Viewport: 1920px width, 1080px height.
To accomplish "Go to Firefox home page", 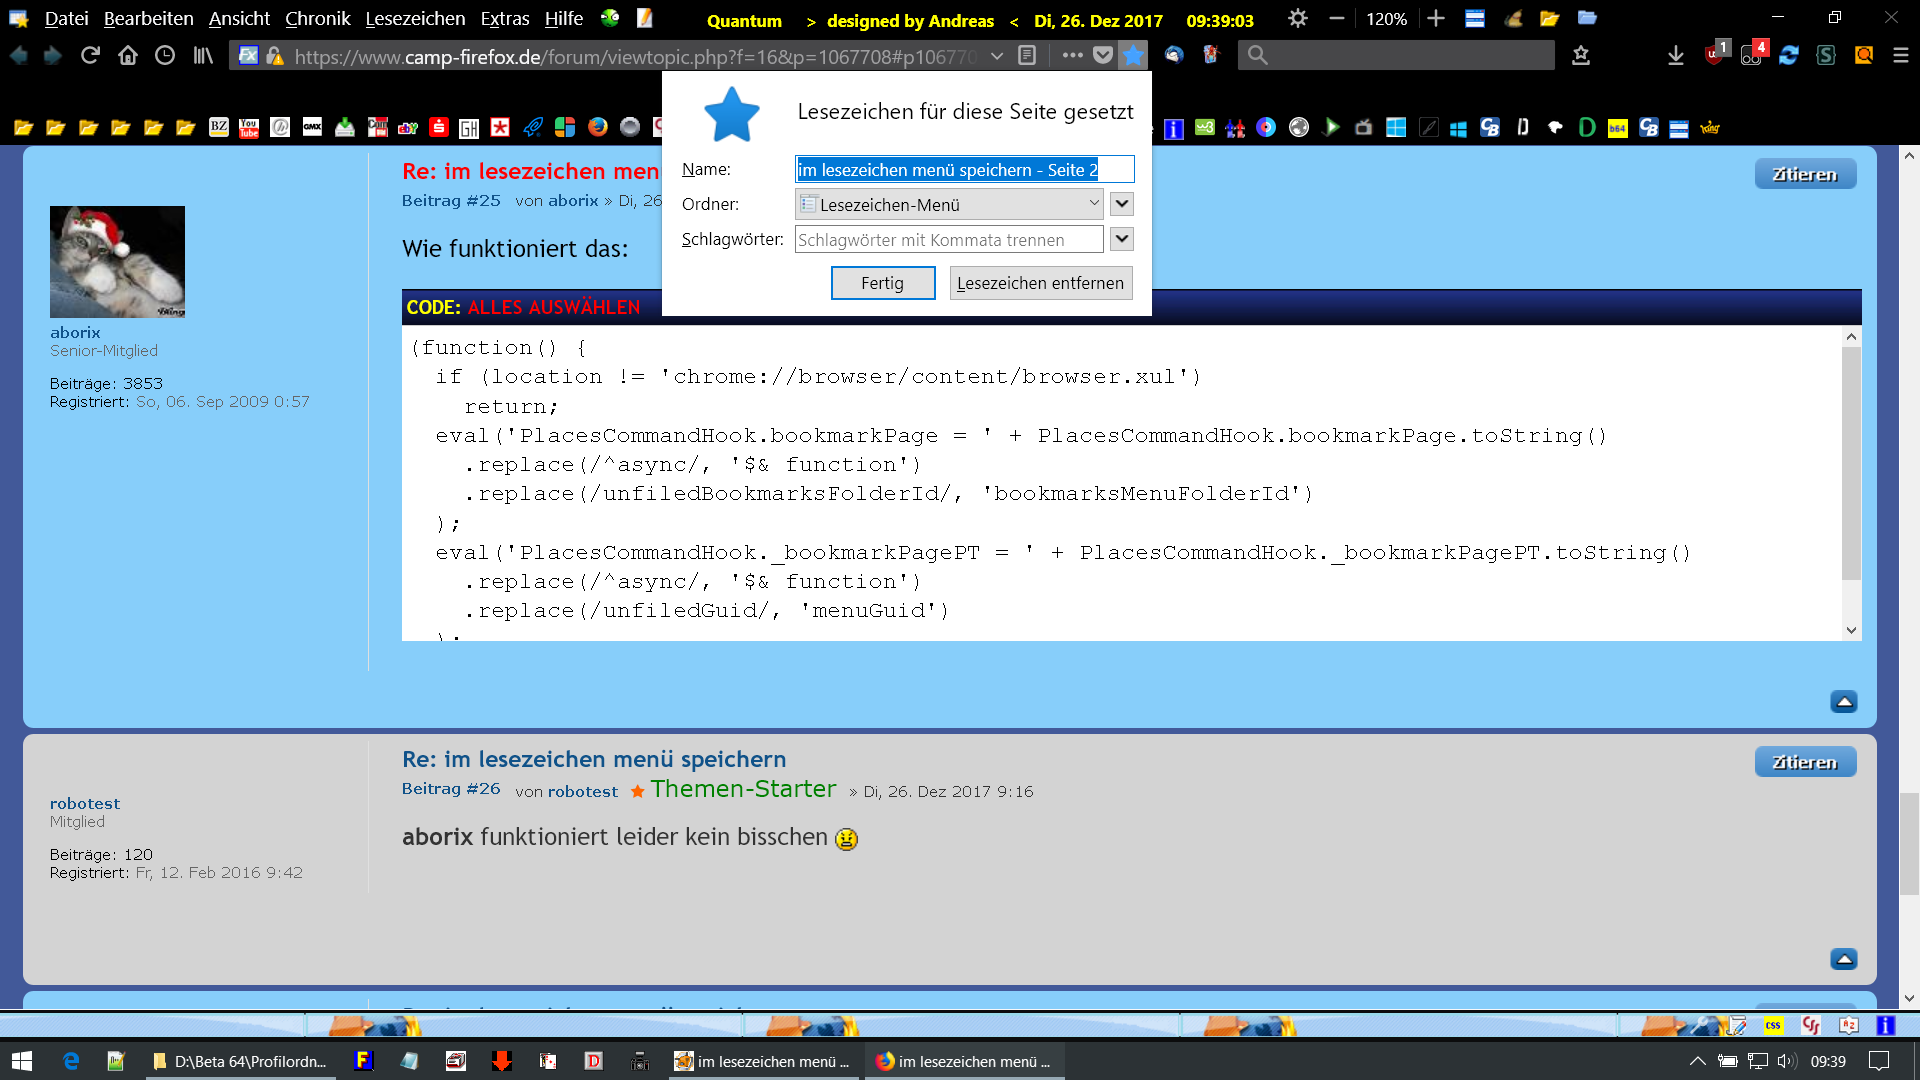I will click(x=128, y=56).
